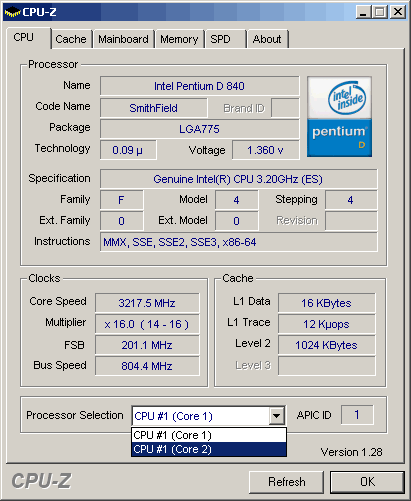Click the Intel Pentium D logo
411x501 pixels.
point(339,116)
